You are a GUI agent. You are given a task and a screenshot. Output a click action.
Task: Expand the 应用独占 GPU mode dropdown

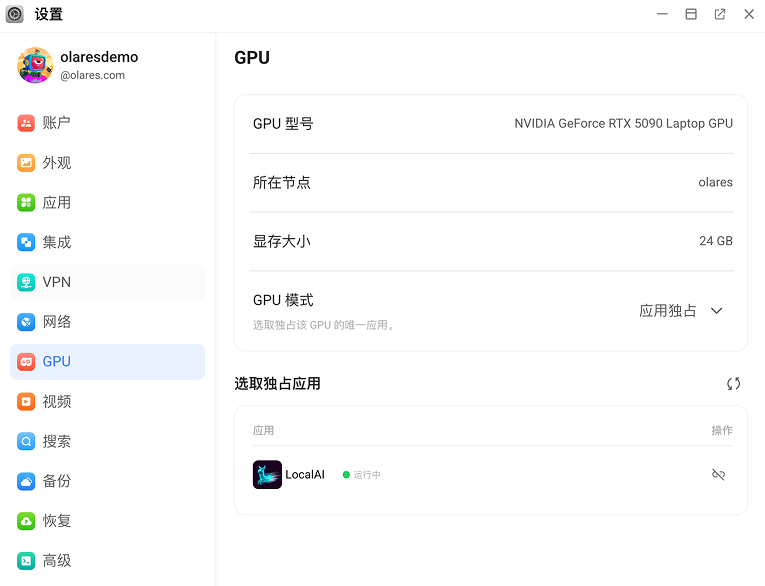pos(681,311)
